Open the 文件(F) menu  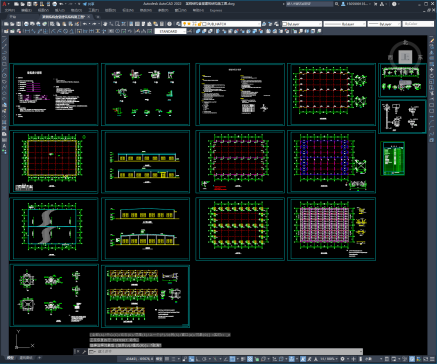tap(10, 10)
